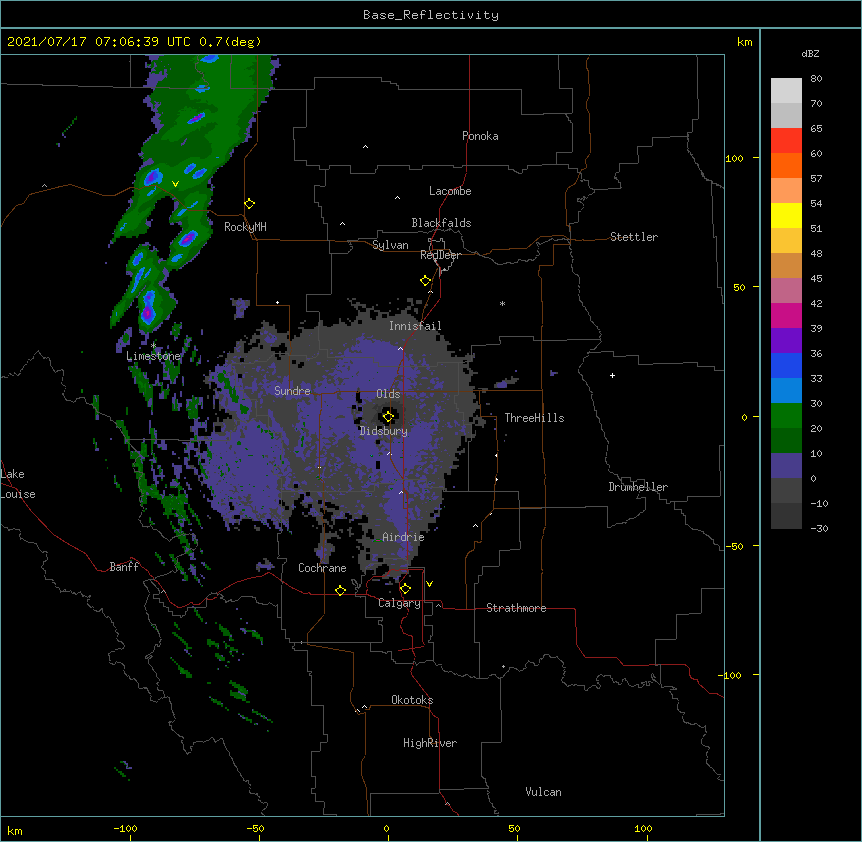This screenshot has width=862, height=842.
Task: Click the HighRiver town label
Action: pos(430,743)
